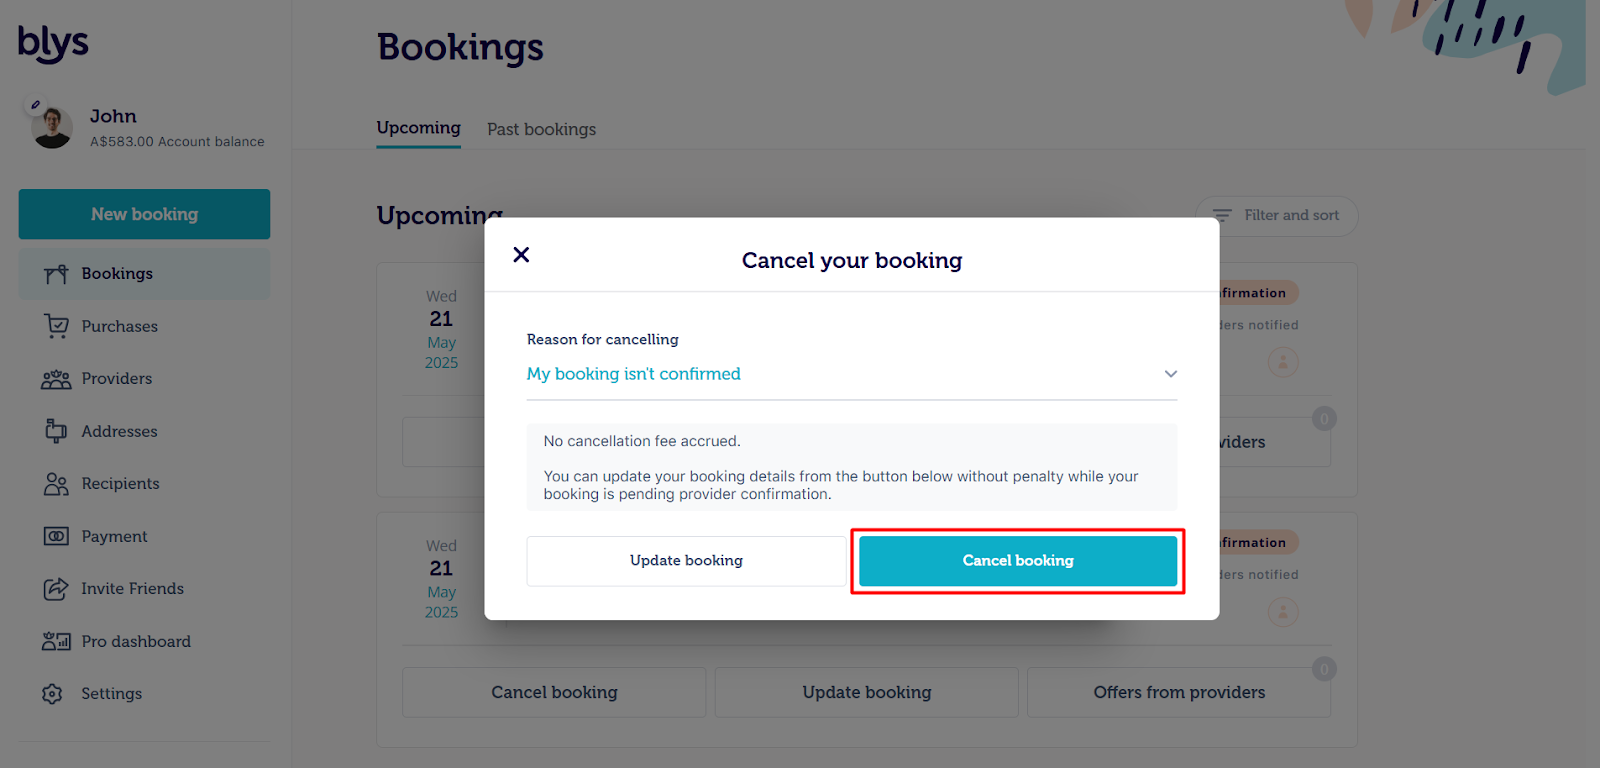Switch to the Past bookings tab
The height and width of the screenshot is (768, 1600).
click(x=541, y=130)
